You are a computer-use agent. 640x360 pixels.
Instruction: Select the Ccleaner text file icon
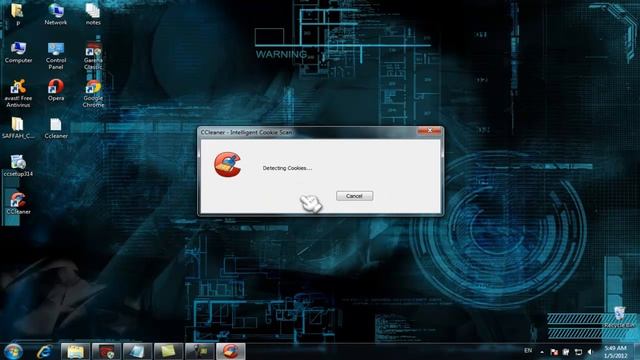[x=56, y=128]
